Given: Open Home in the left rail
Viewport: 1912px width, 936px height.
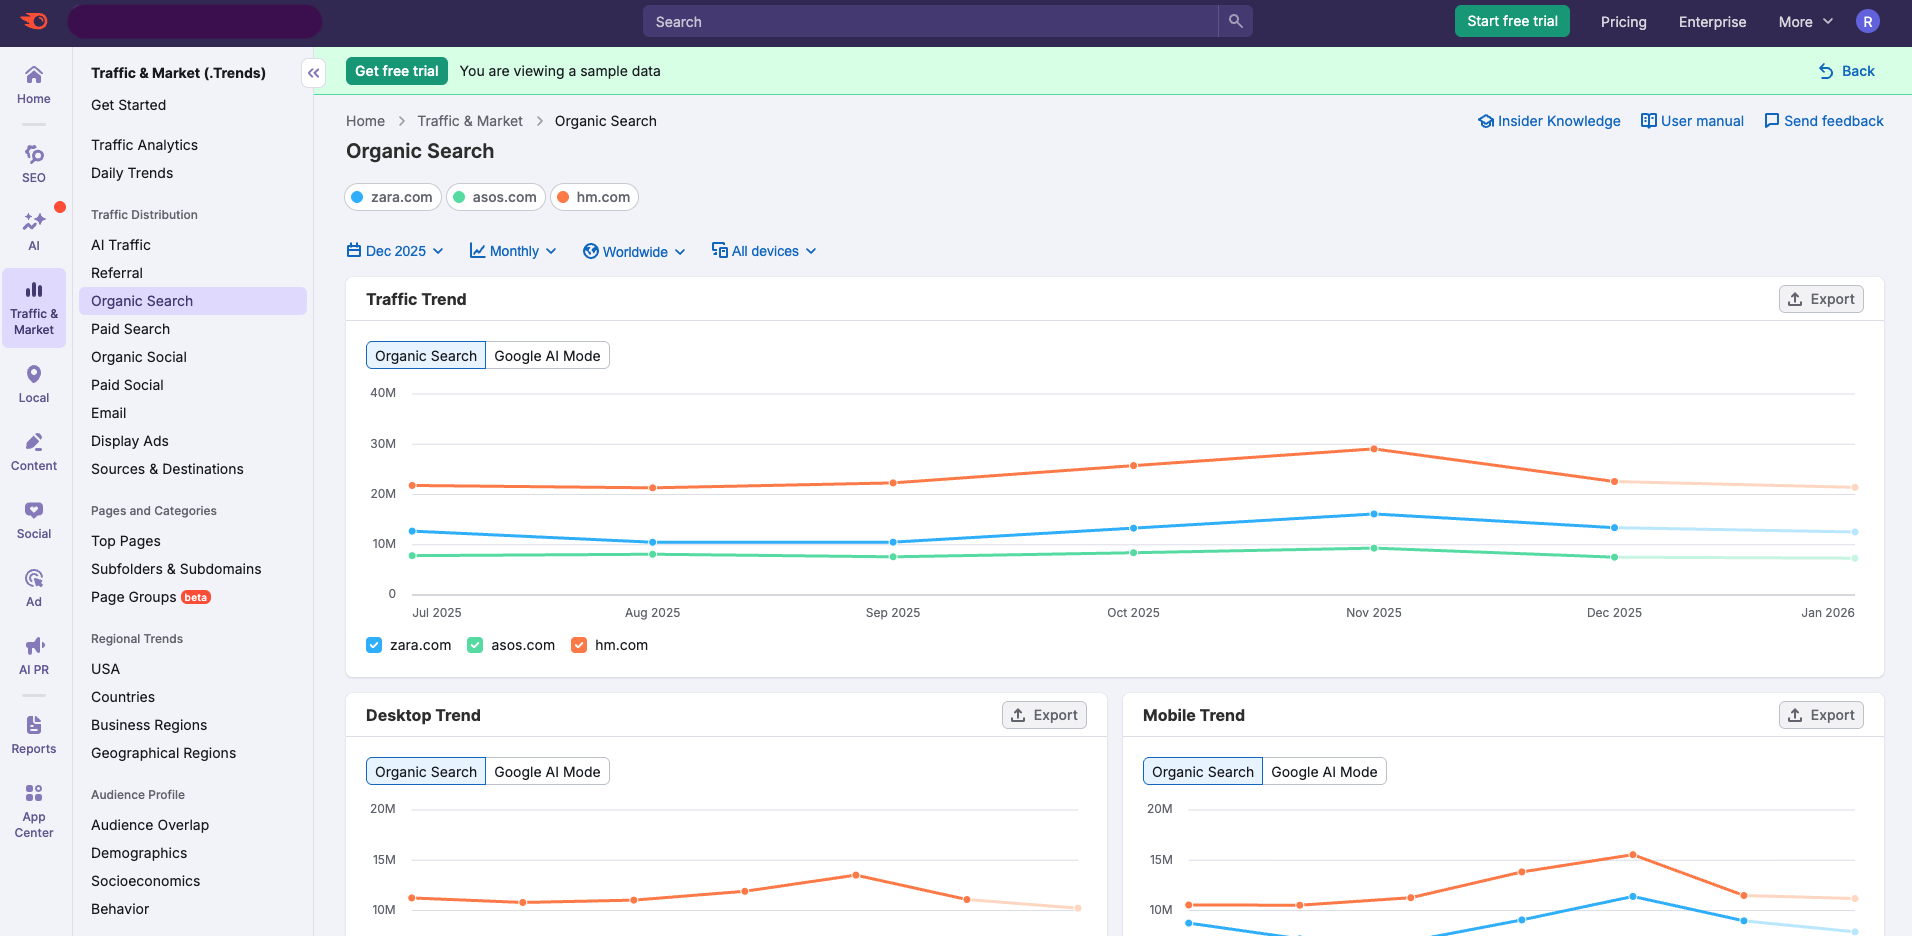Looking at the screenshot, I should point(34,85).
